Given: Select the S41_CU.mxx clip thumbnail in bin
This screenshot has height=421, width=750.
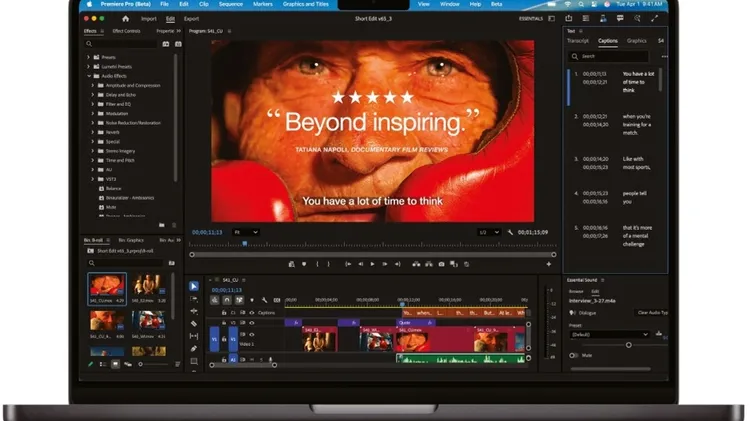Looking at the screenshot, I should coord(107,286).
